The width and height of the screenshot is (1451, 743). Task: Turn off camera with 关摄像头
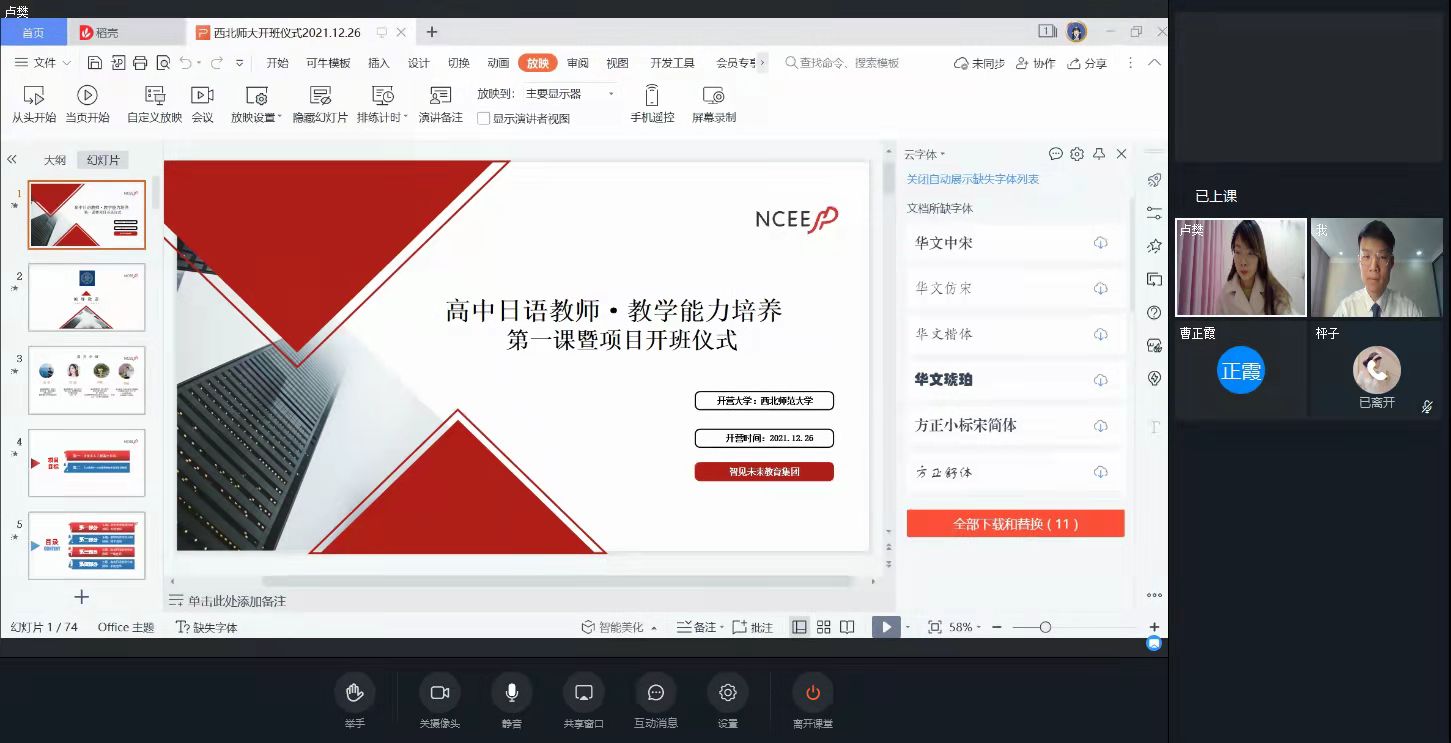(440, 693)
